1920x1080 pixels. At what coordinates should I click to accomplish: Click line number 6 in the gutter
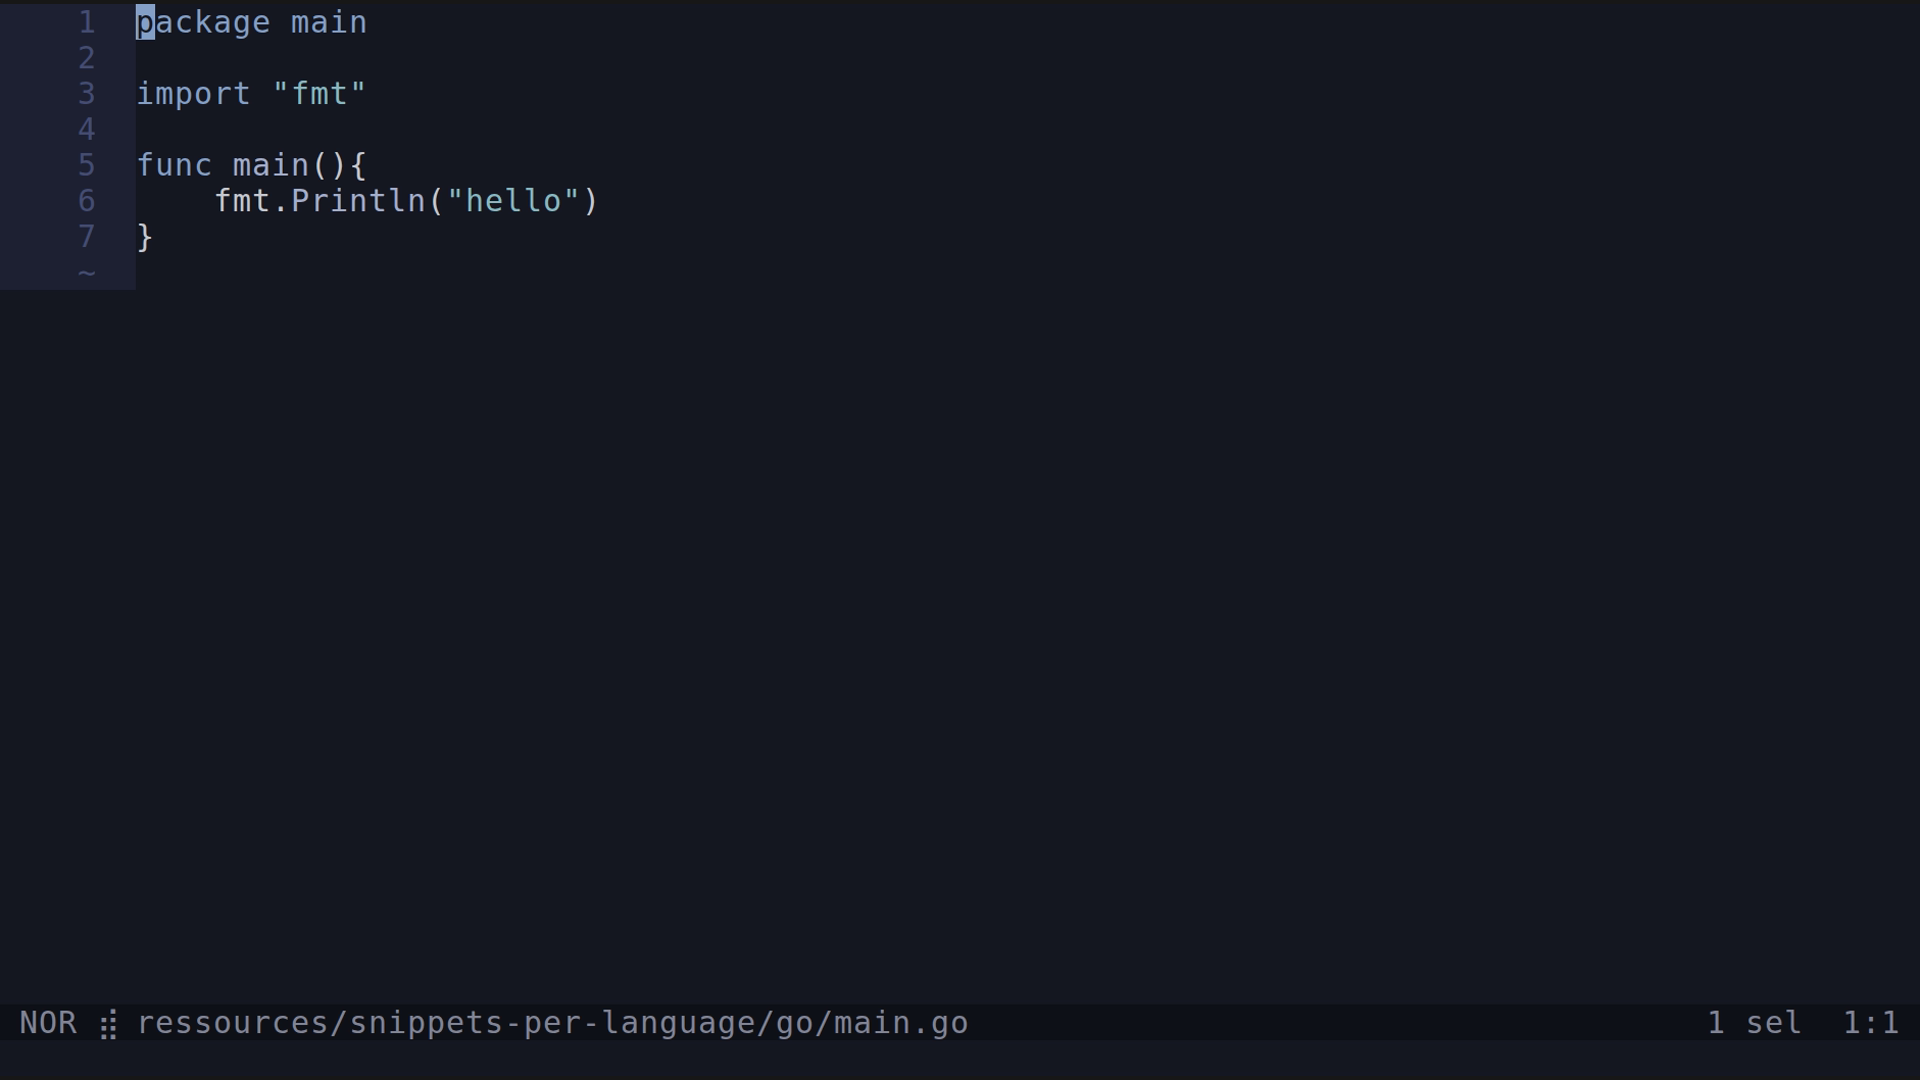point(87,201)
